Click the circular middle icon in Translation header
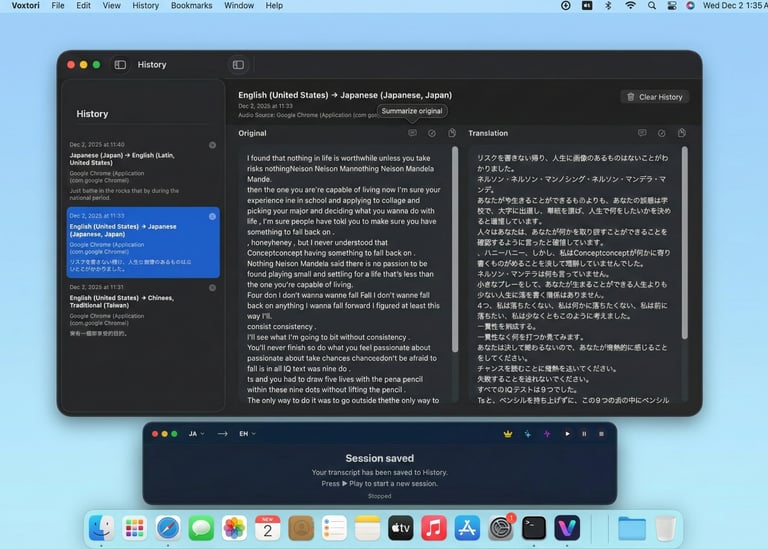The width and height of the screenshot is (768, 549). point(661,133)
